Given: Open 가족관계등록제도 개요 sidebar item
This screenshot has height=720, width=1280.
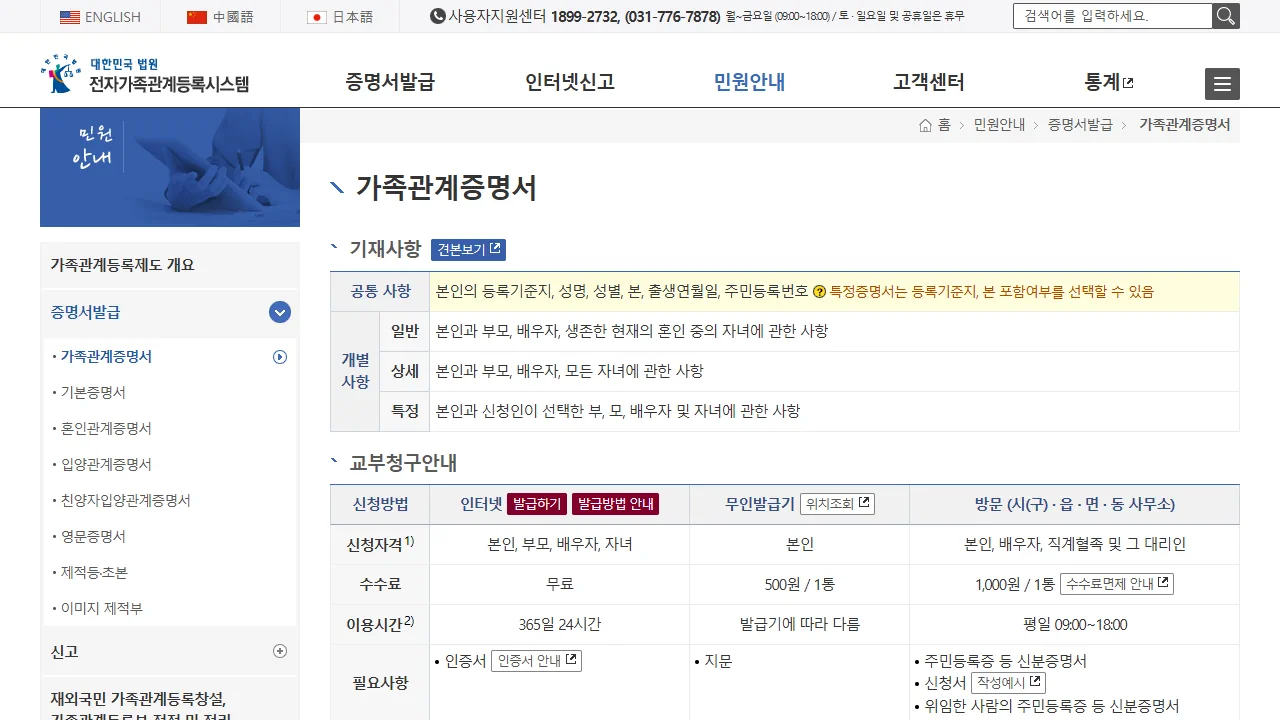Looking at the screenshot, I should click(x=170, y=265).
